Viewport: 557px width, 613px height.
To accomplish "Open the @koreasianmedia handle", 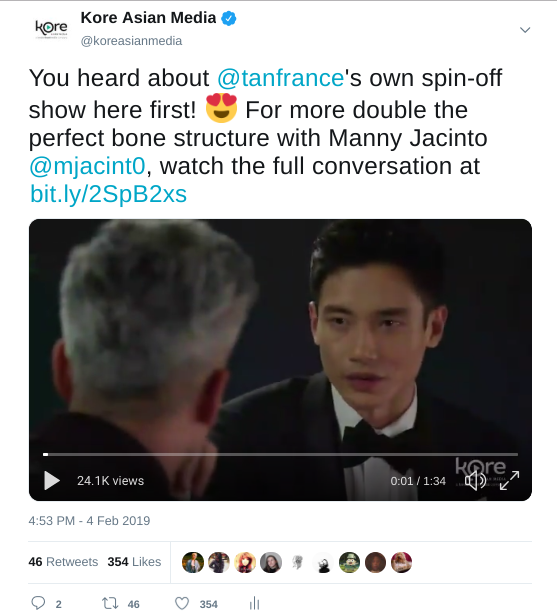I will [x=131, y=41].
